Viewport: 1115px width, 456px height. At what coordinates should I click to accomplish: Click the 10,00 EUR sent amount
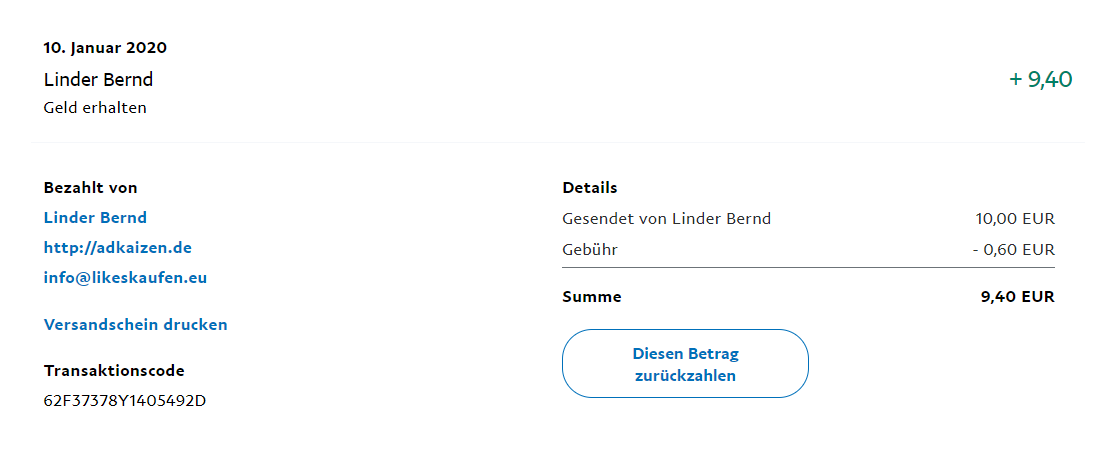[1015, 219]
